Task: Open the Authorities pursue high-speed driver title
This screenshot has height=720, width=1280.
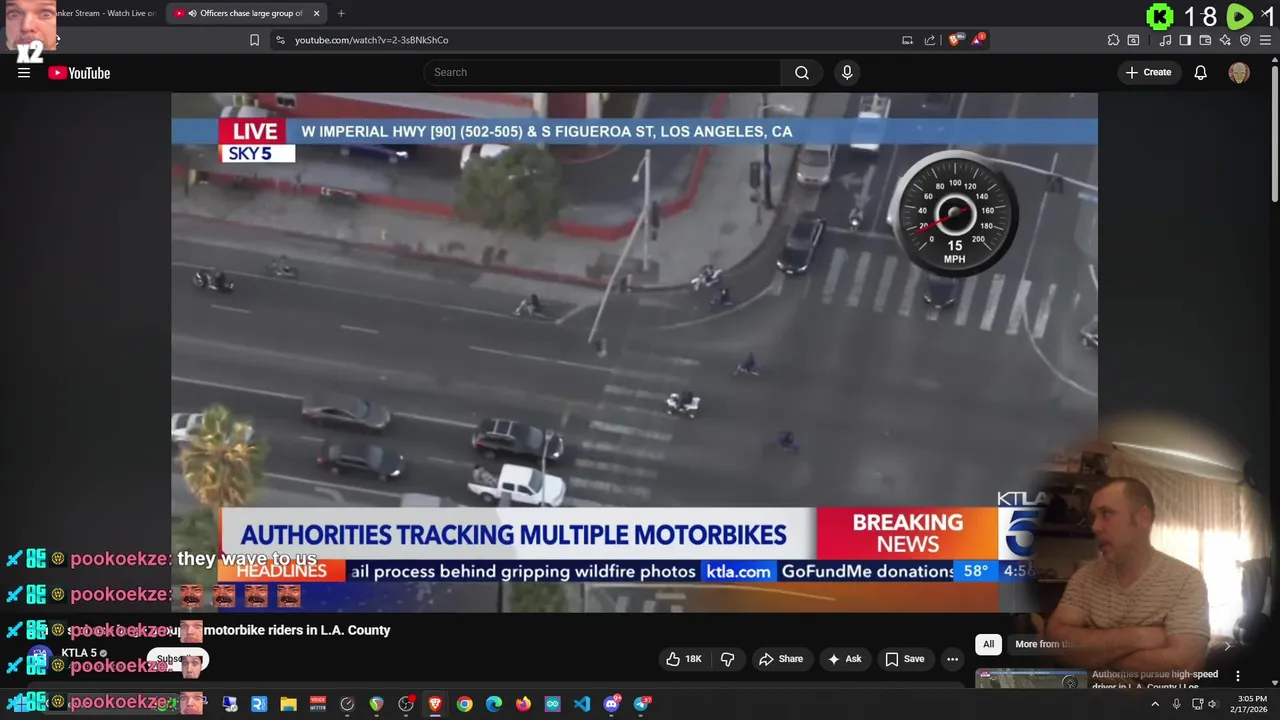Action: pos(1155,680)
